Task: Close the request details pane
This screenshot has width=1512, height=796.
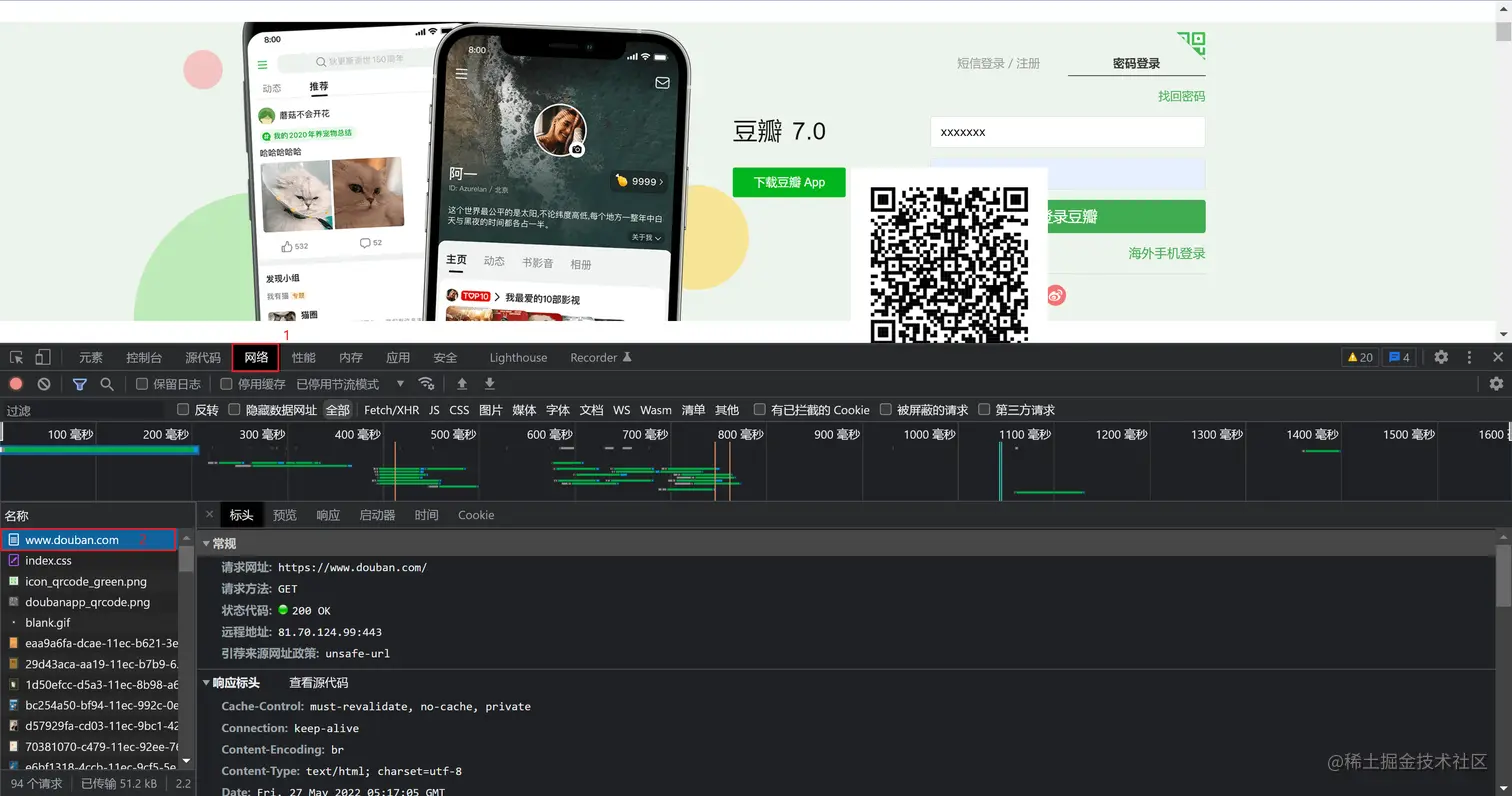Action: [210, 515]
